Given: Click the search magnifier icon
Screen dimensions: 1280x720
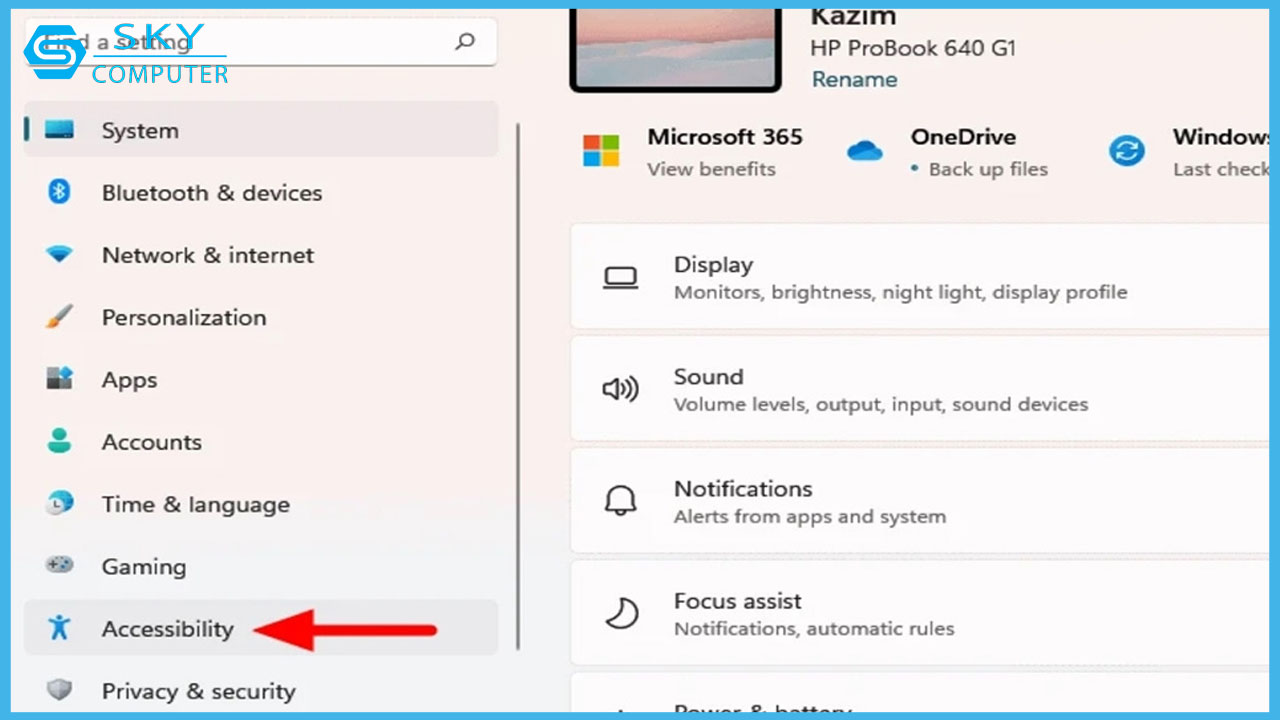Looking at the screenshot, I should (x=465, y=42).
